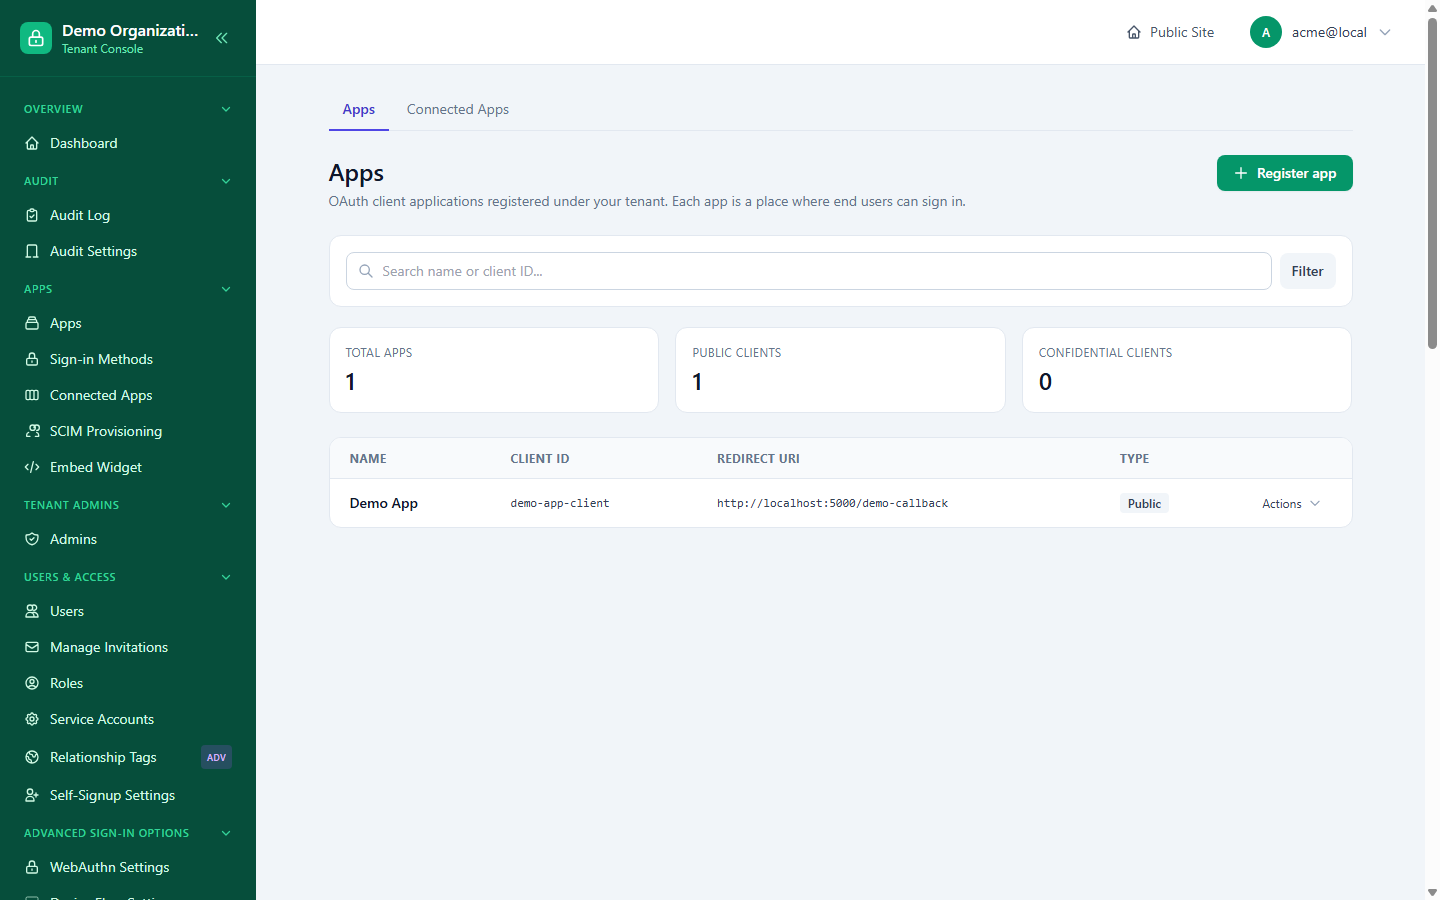
Task: Click the Public type badge
Action: point(1144,503)
